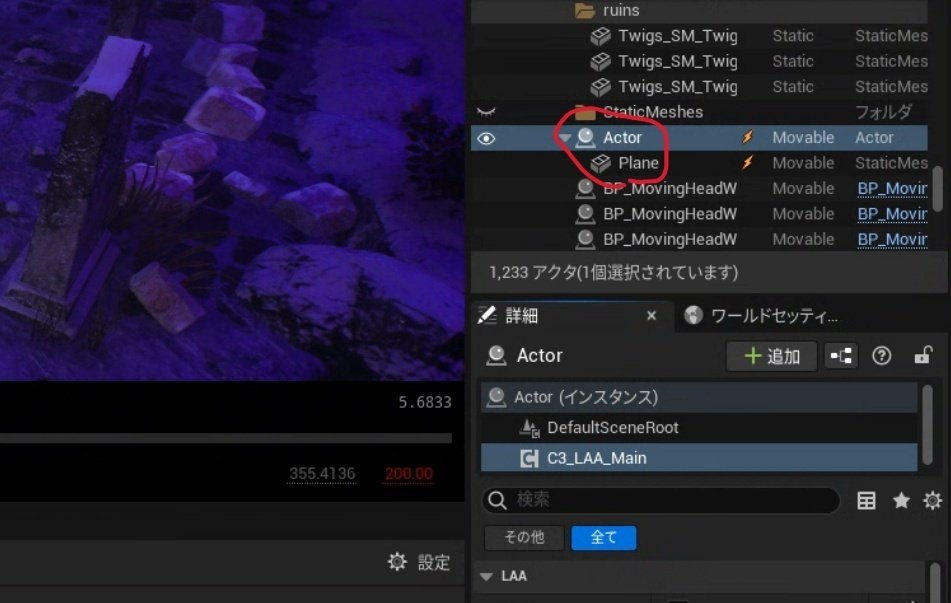This screenshot has width=951, height=603.
Task: Click the globe icon on world settings tab
Action: pyautogui.click(x=693, y=315)
